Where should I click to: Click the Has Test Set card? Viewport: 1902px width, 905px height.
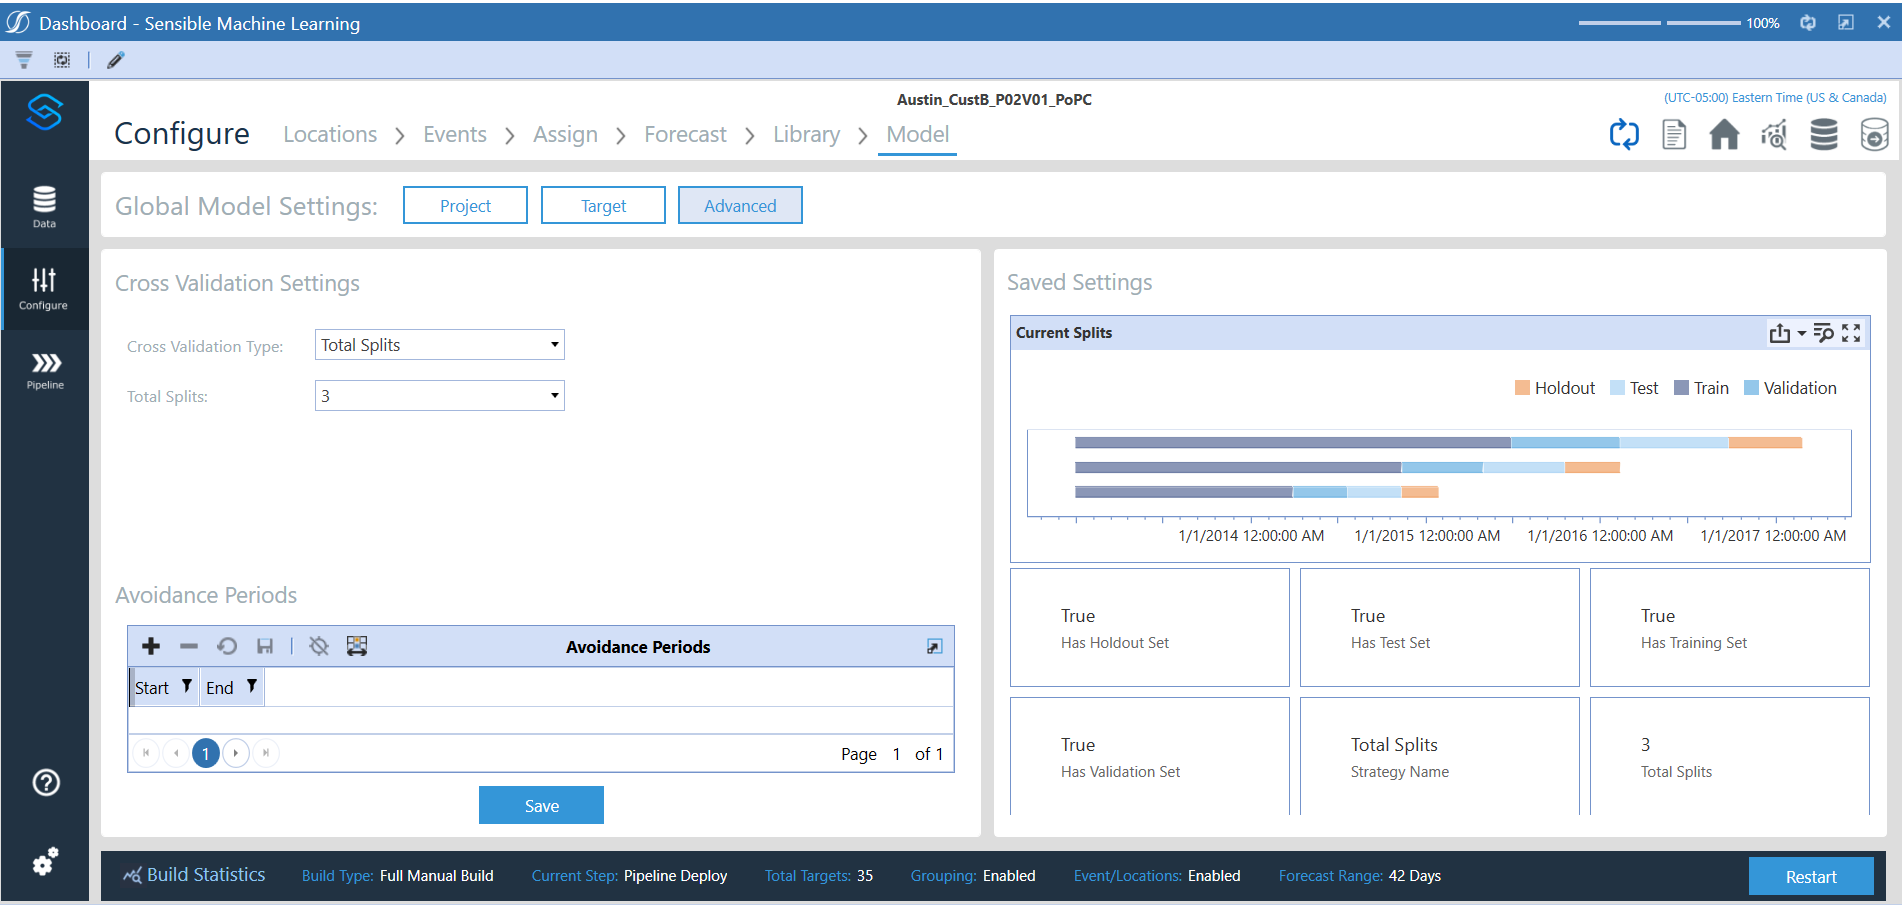pos(1440,628)
